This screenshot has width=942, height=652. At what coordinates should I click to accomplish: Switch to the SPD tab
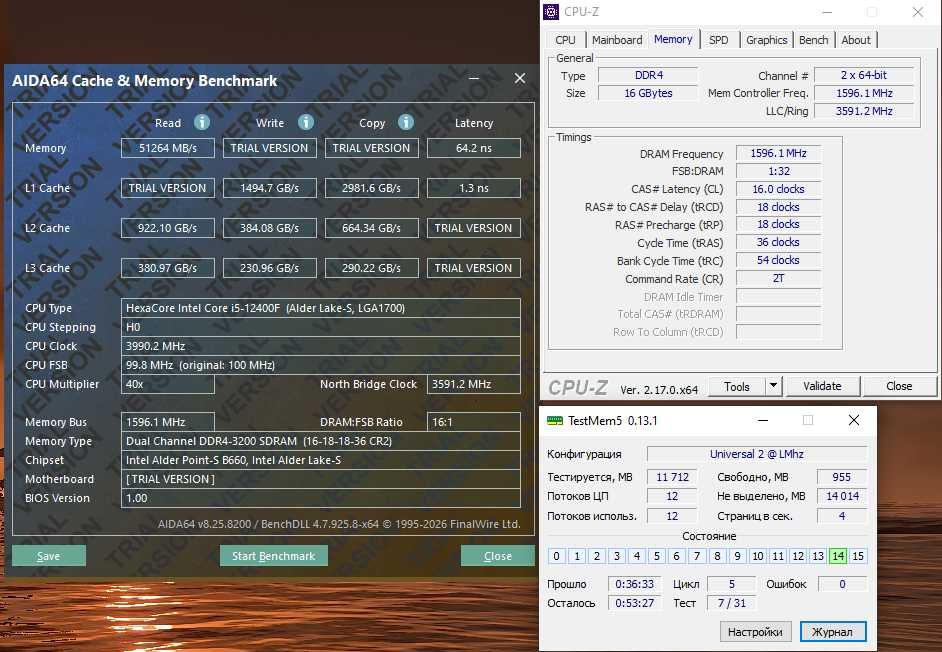tap(718, 40)
